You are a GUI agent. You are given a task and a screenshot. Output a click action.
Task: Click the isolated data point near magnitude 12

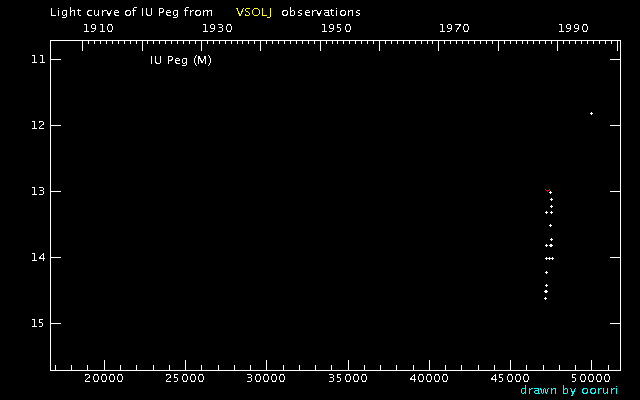pos(591,113)
